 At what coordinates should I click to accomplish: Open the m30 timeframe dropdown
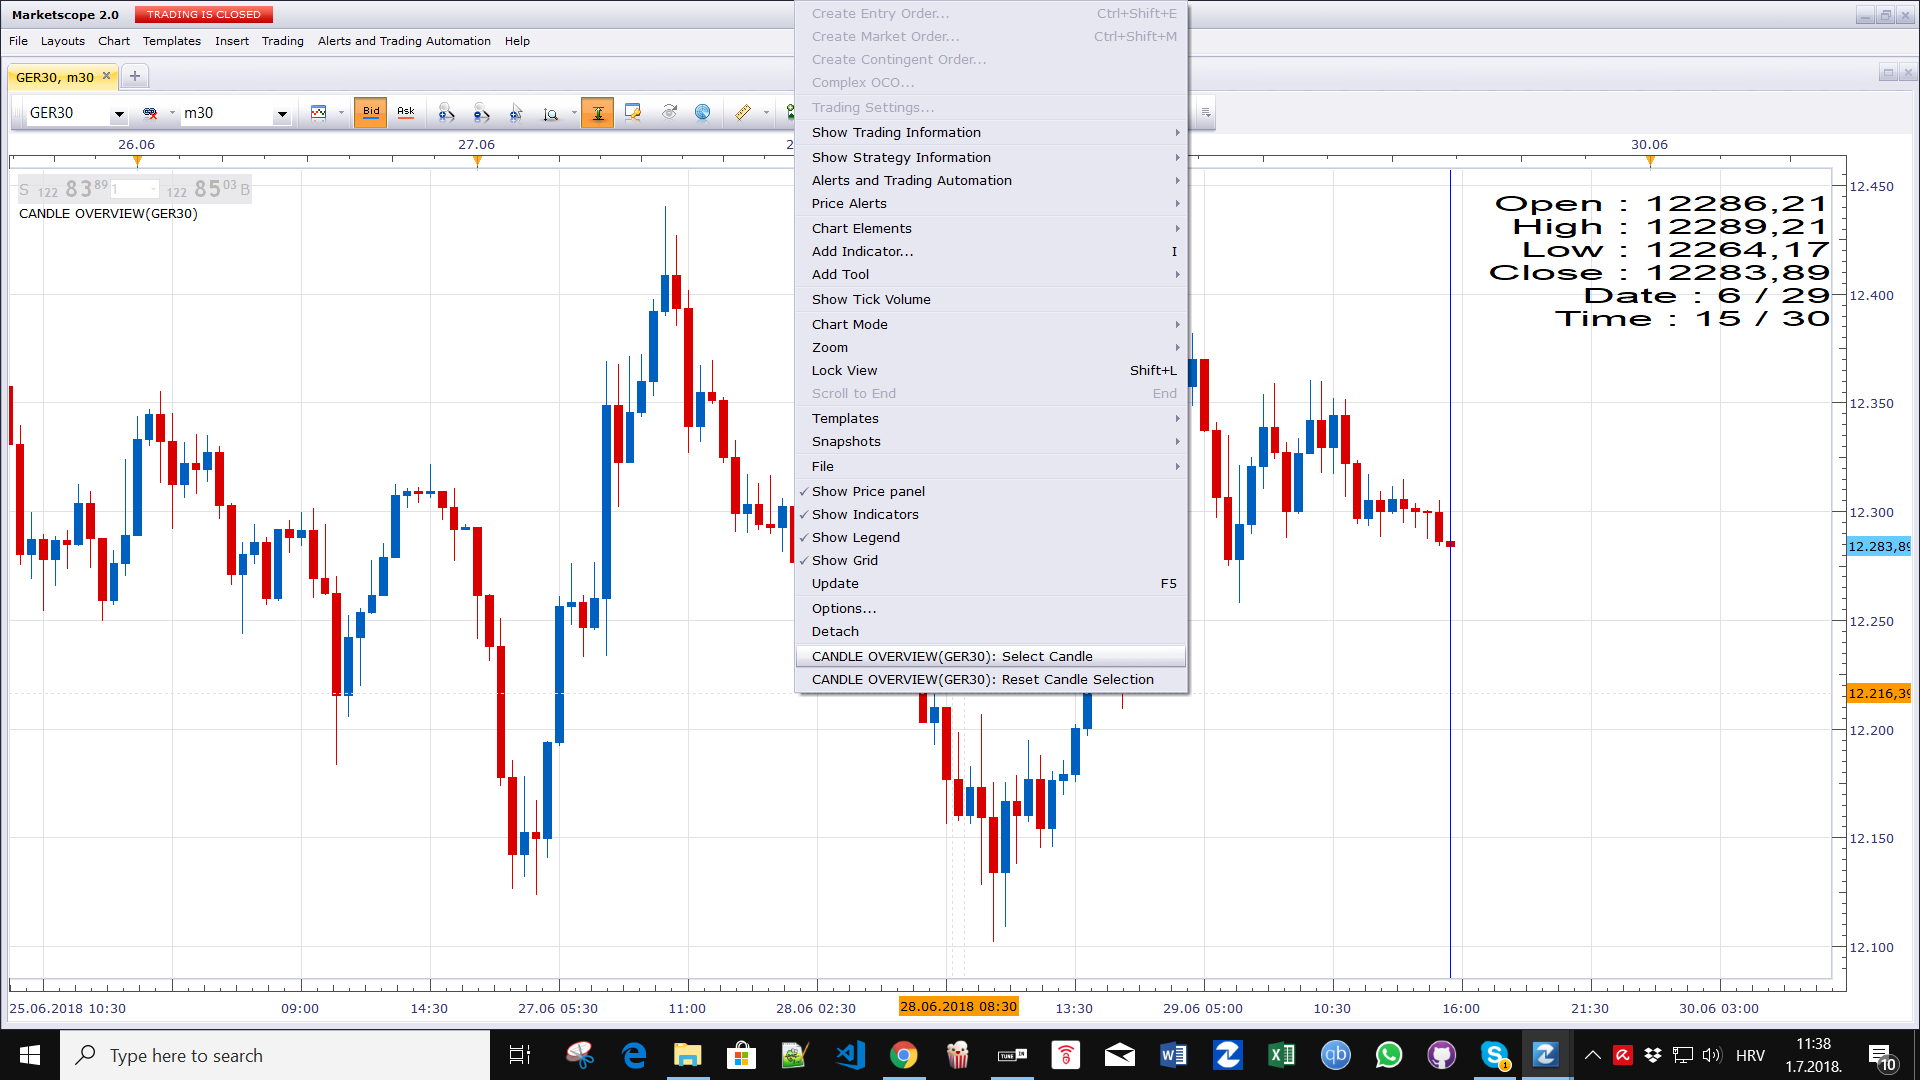pyautogui.click(x=282, y=114)
